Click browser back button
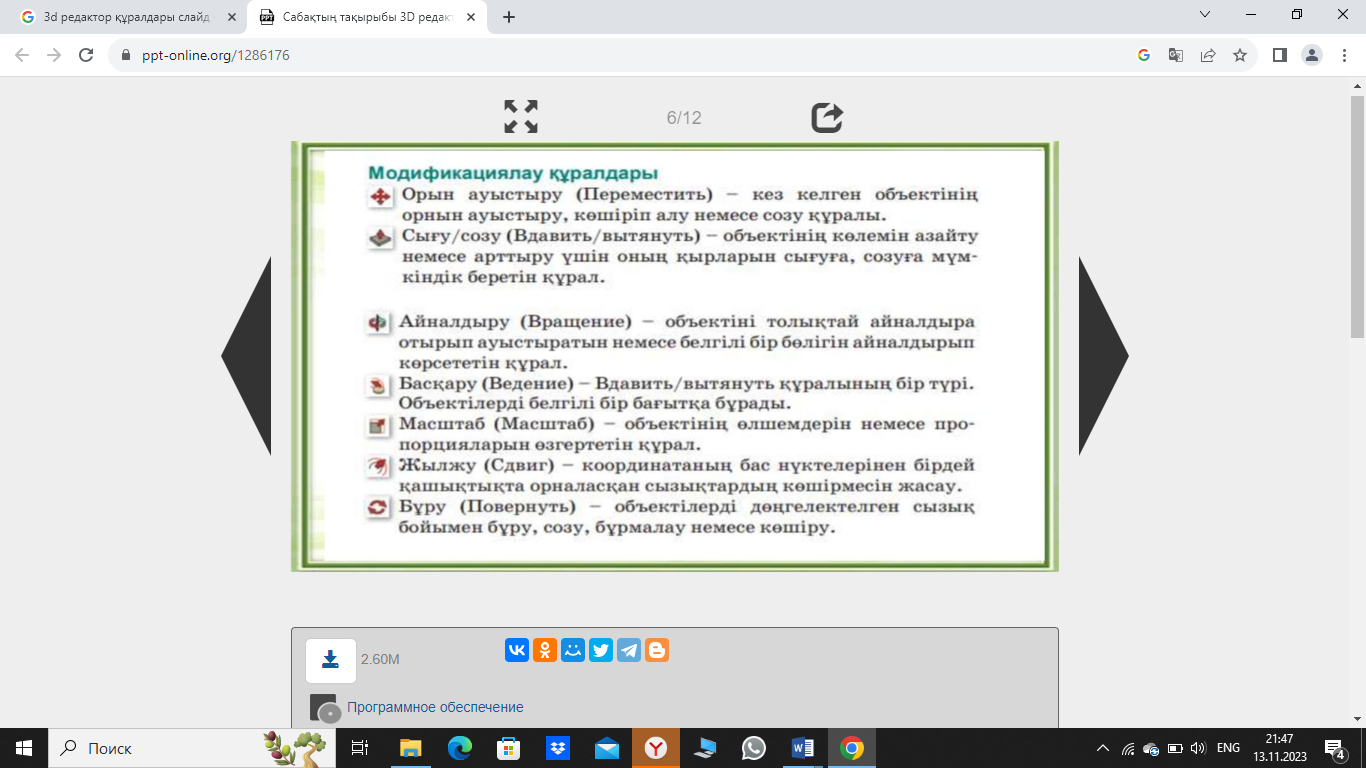Screen dimensions: 1366x768 tap(22, 56)
